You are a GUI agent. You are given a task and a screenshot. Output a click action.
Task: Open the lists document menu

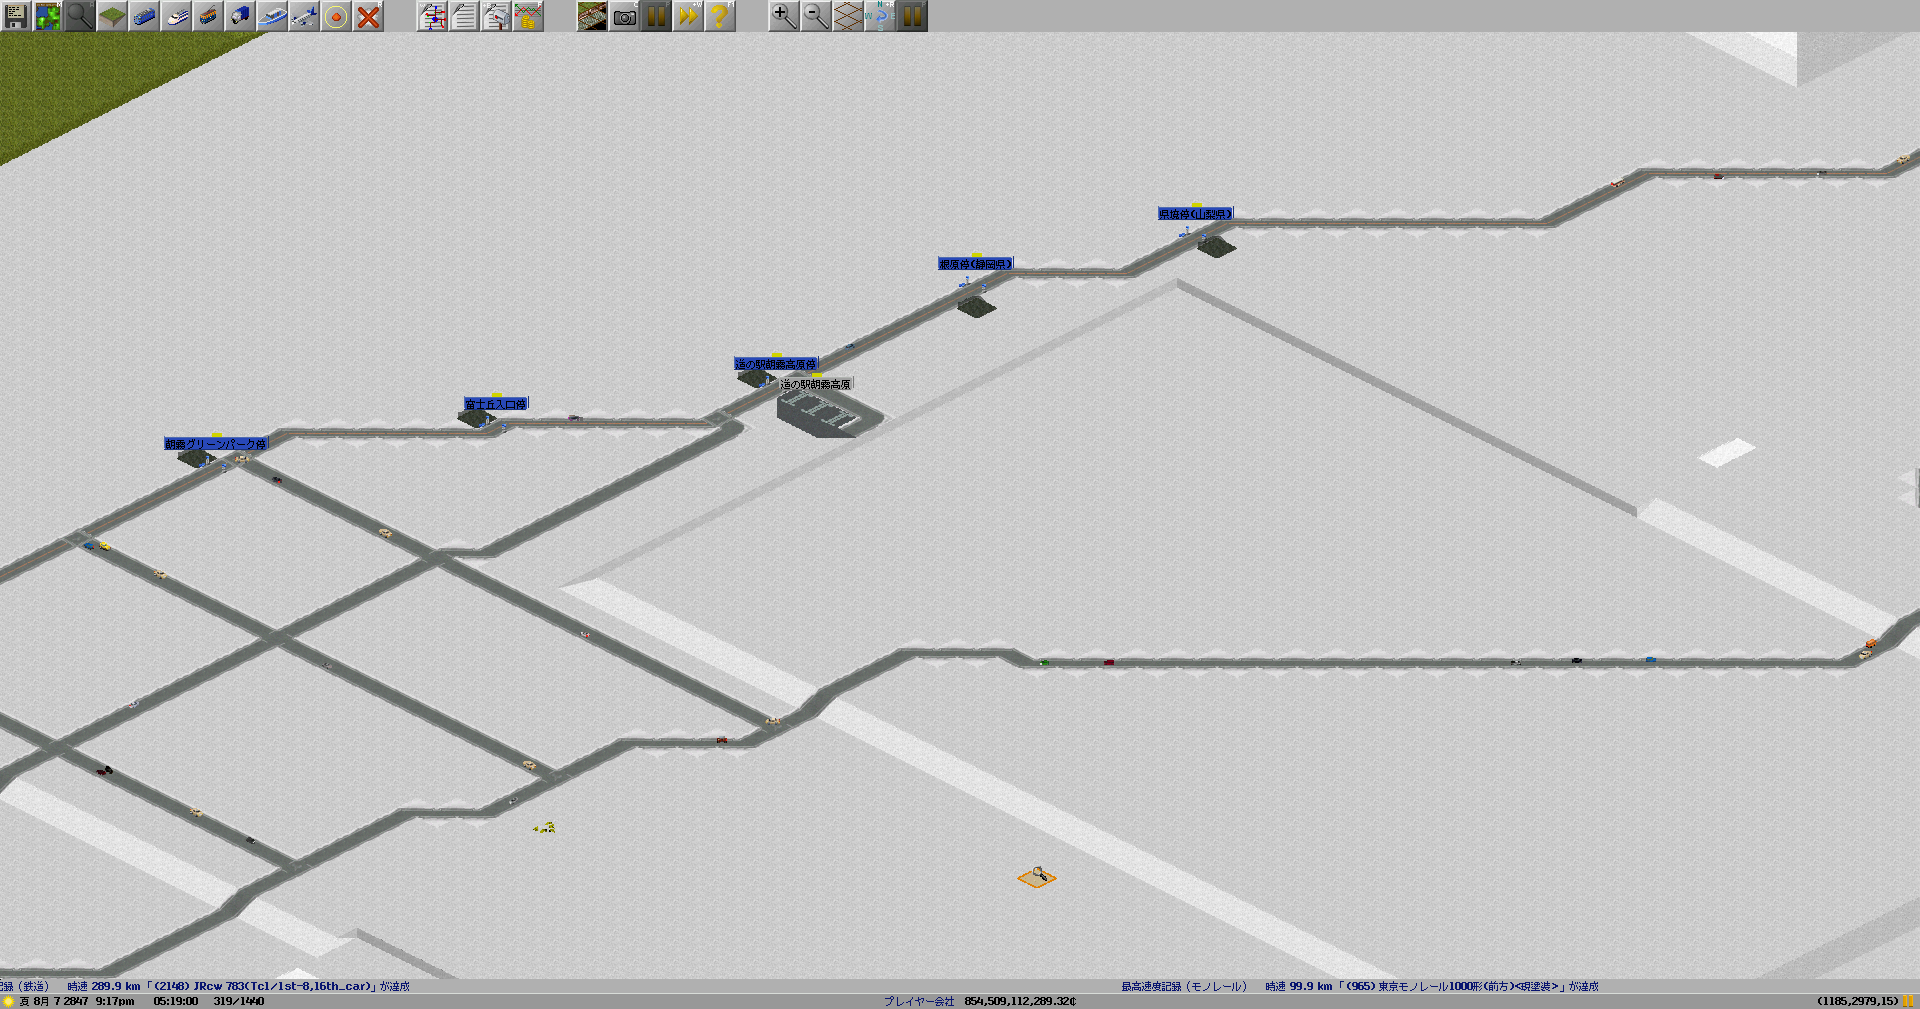point(464,16)
